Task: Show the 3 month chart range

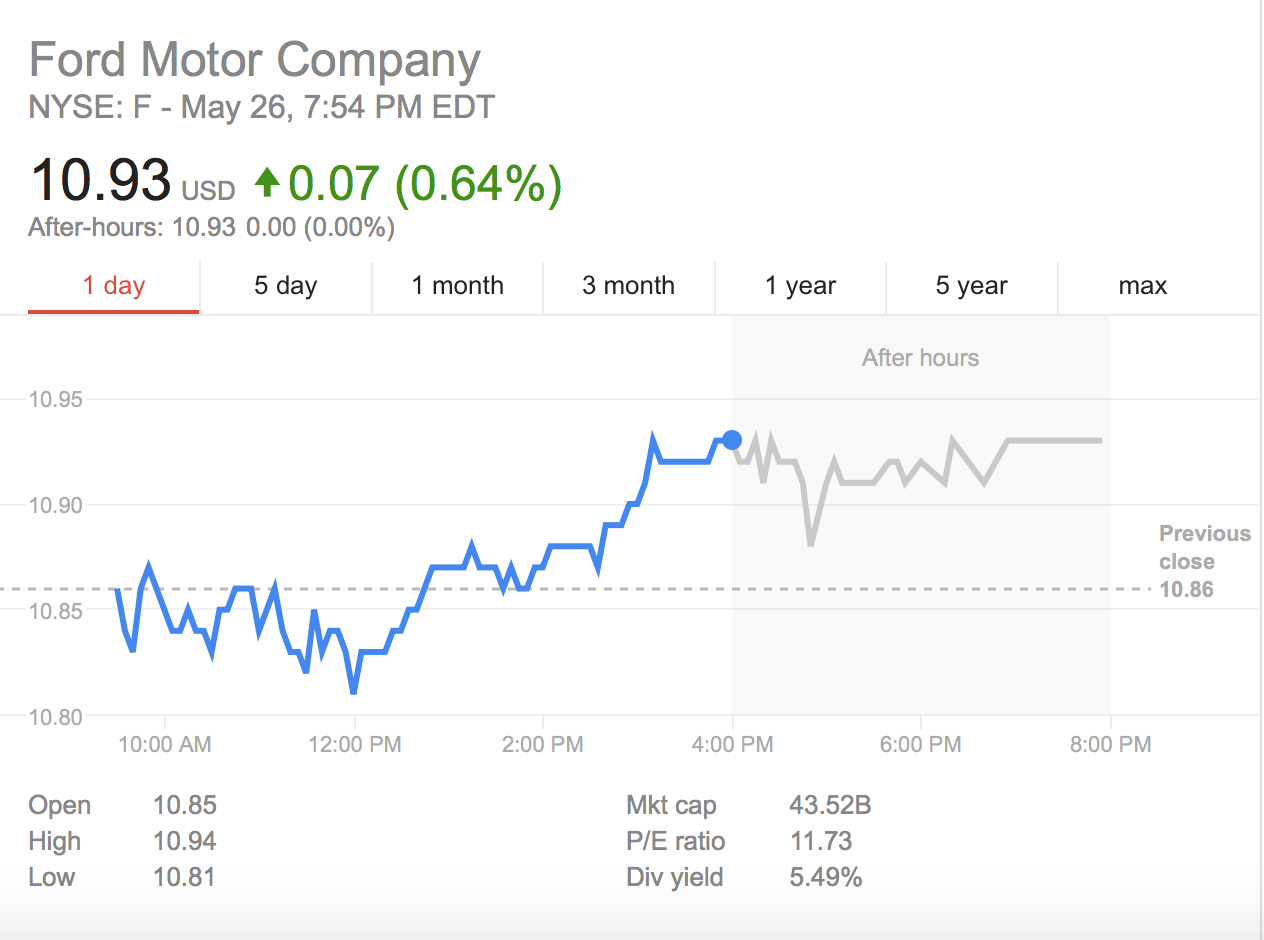Action: pyautogui.click(x=628, y=286)
